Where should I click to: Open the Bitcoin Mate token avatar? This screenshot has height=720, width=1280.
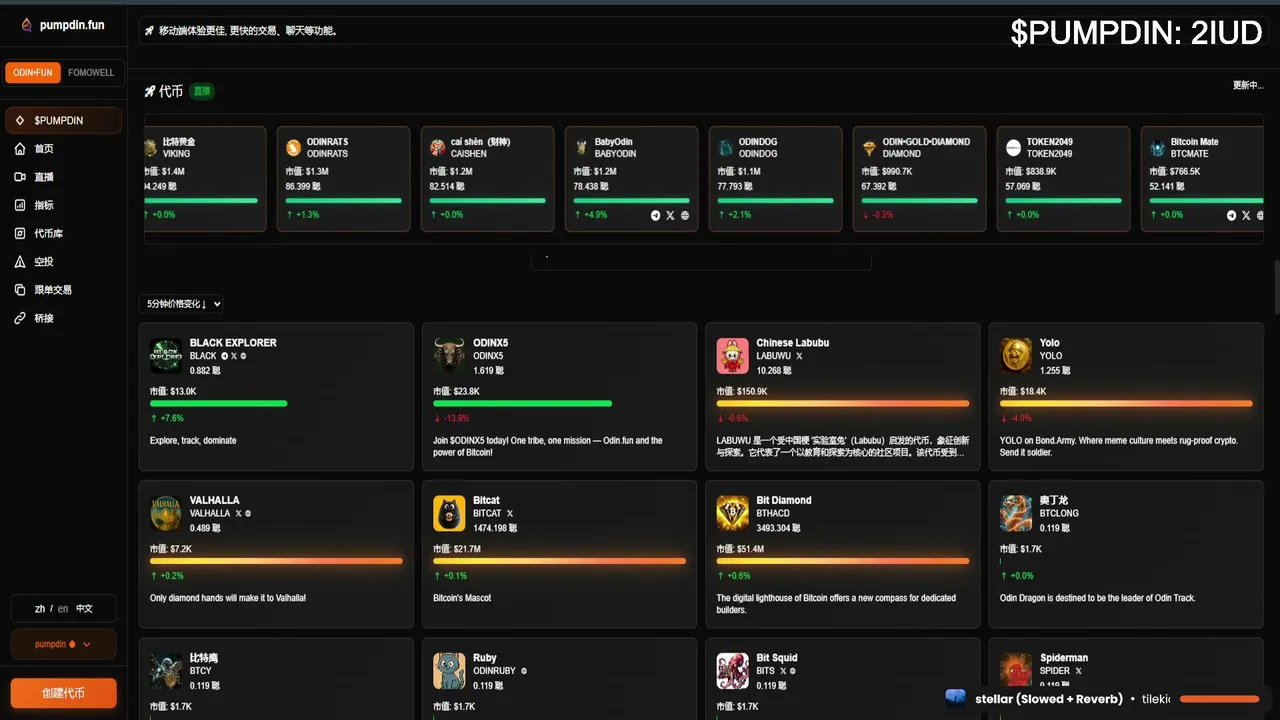pos(1158,148)
